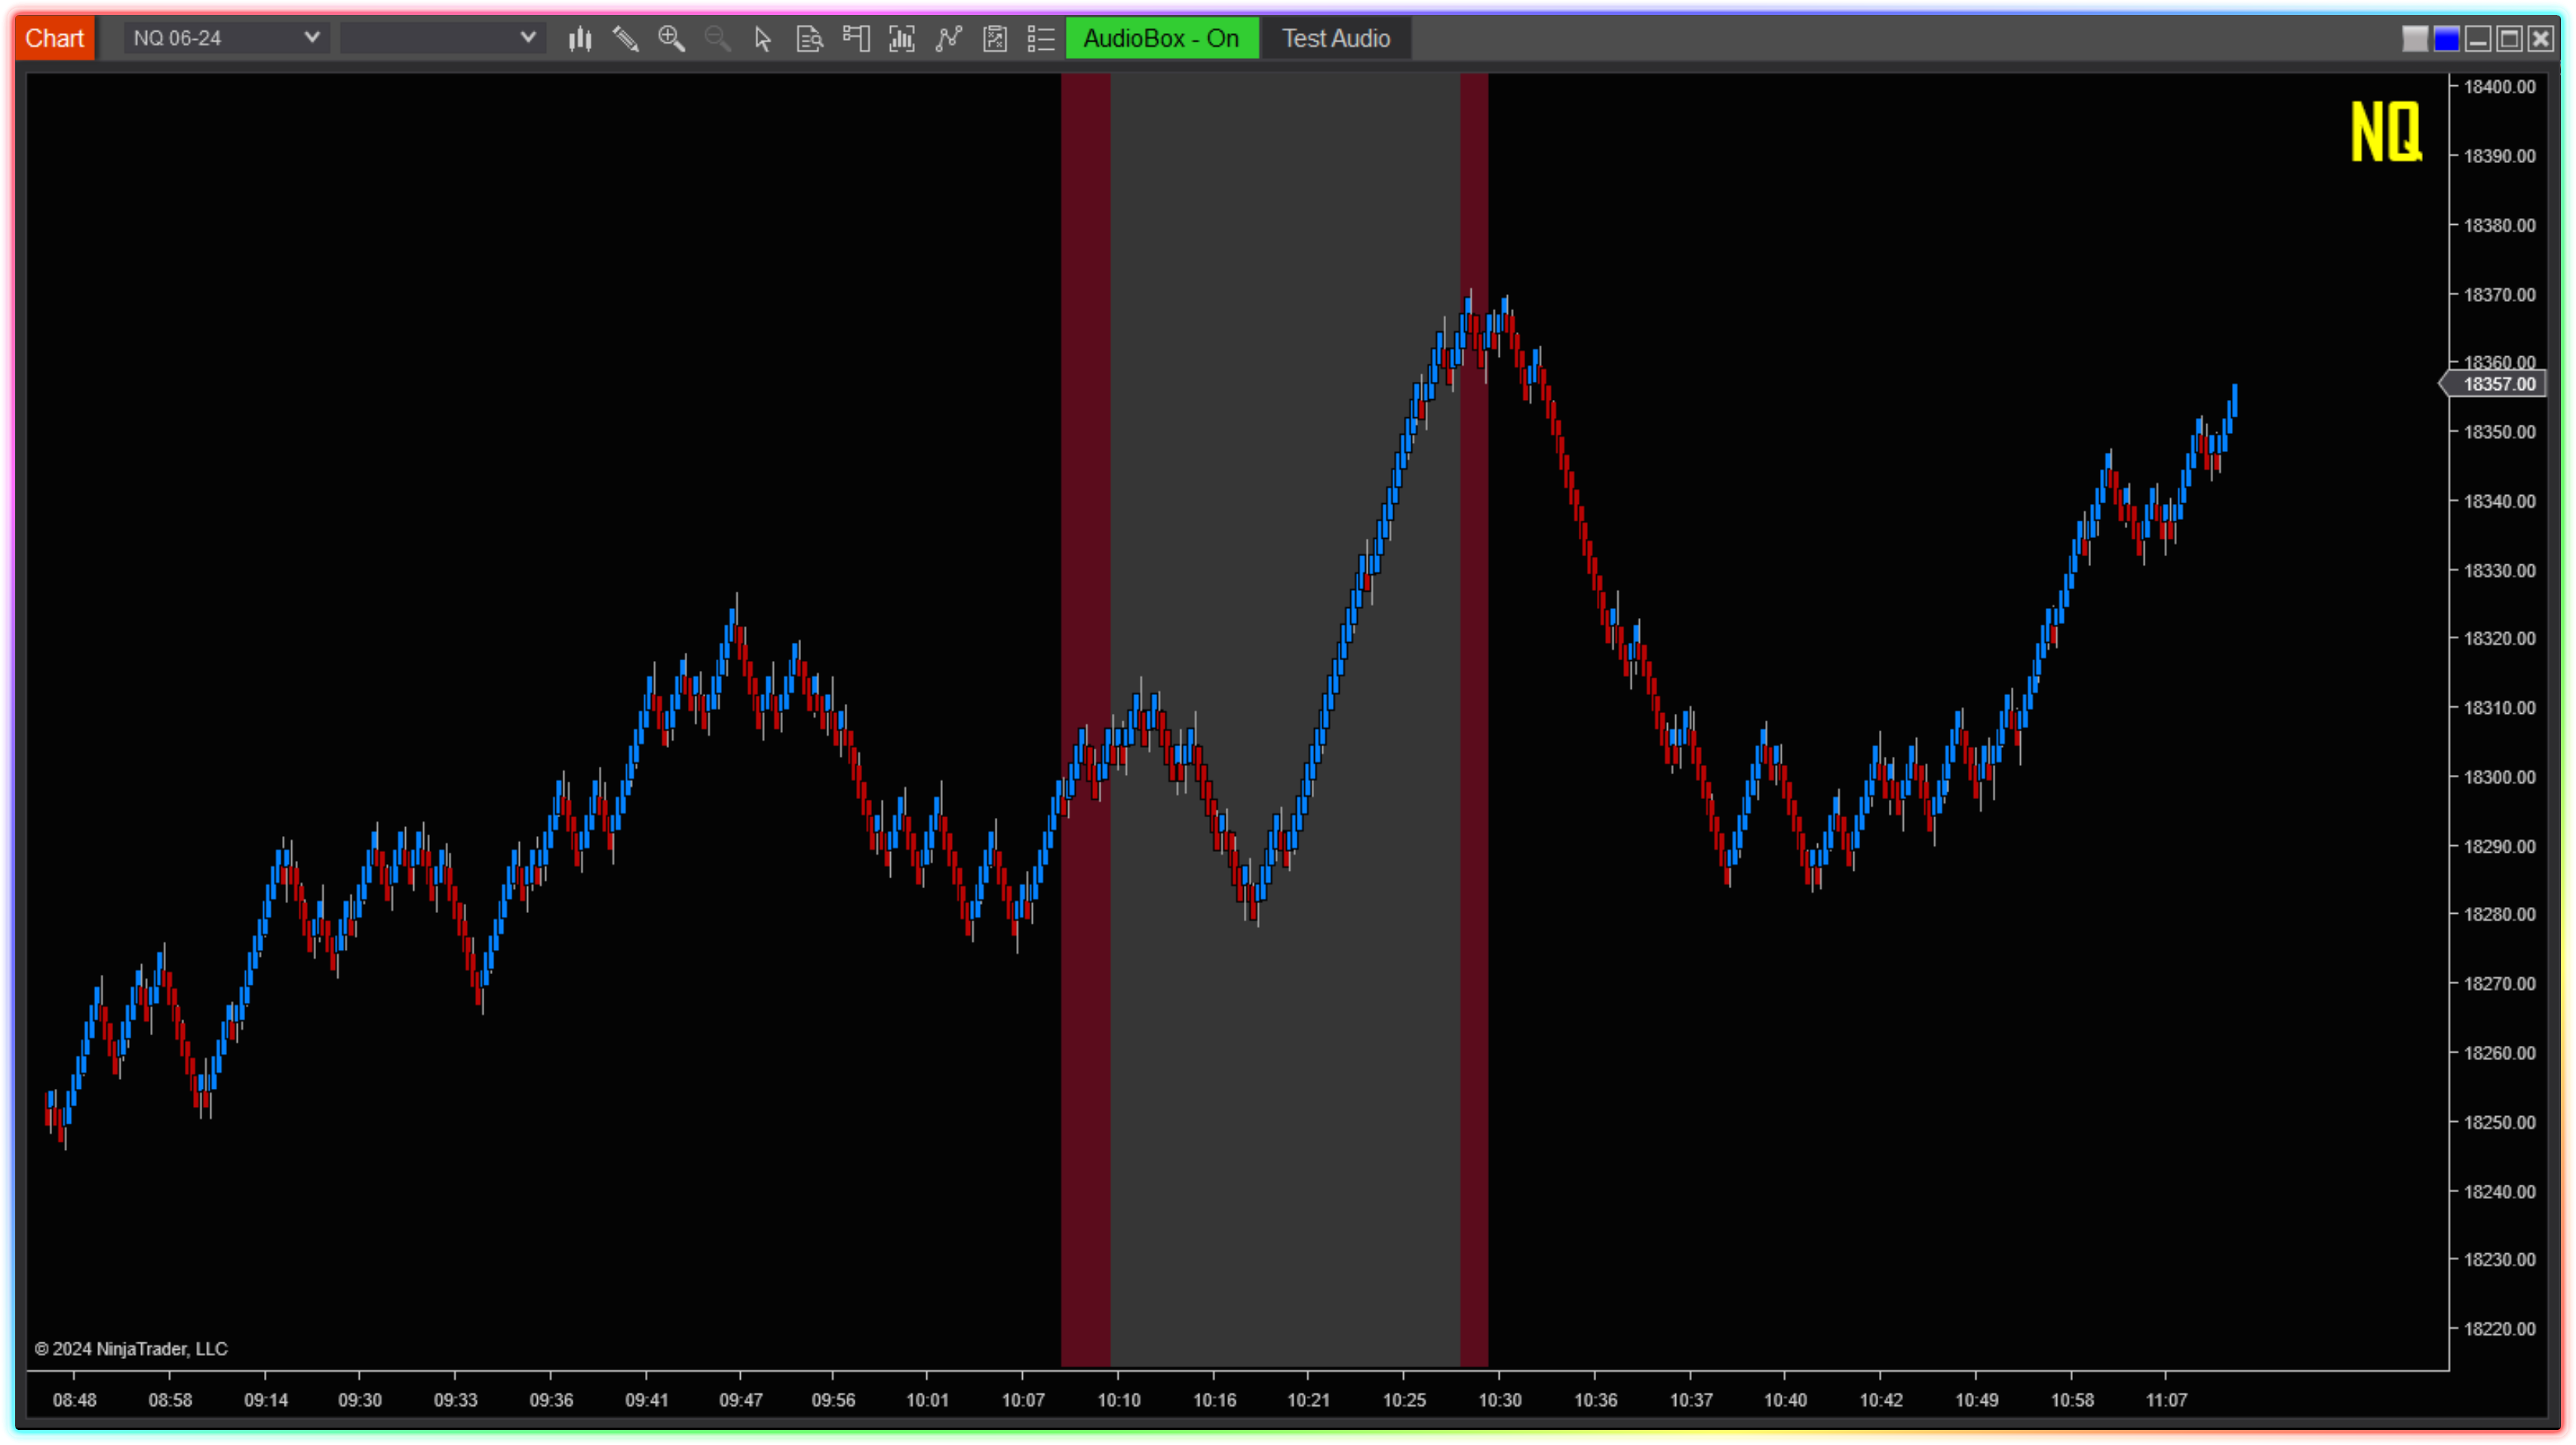
Task: Click the 10:30 time axis label
Action: tap(1499, 1400)
